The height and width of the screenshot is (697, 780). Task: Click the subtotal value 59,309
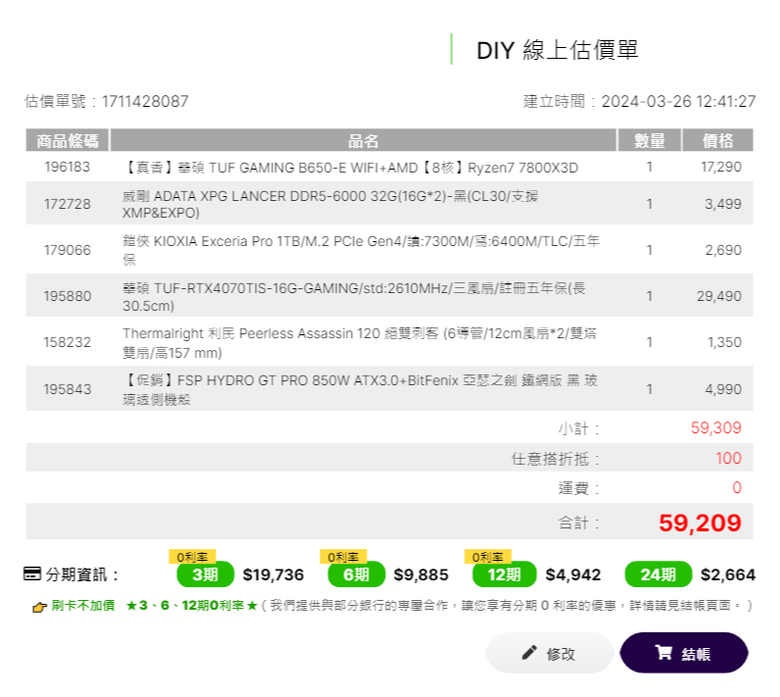tap(716, 427)
